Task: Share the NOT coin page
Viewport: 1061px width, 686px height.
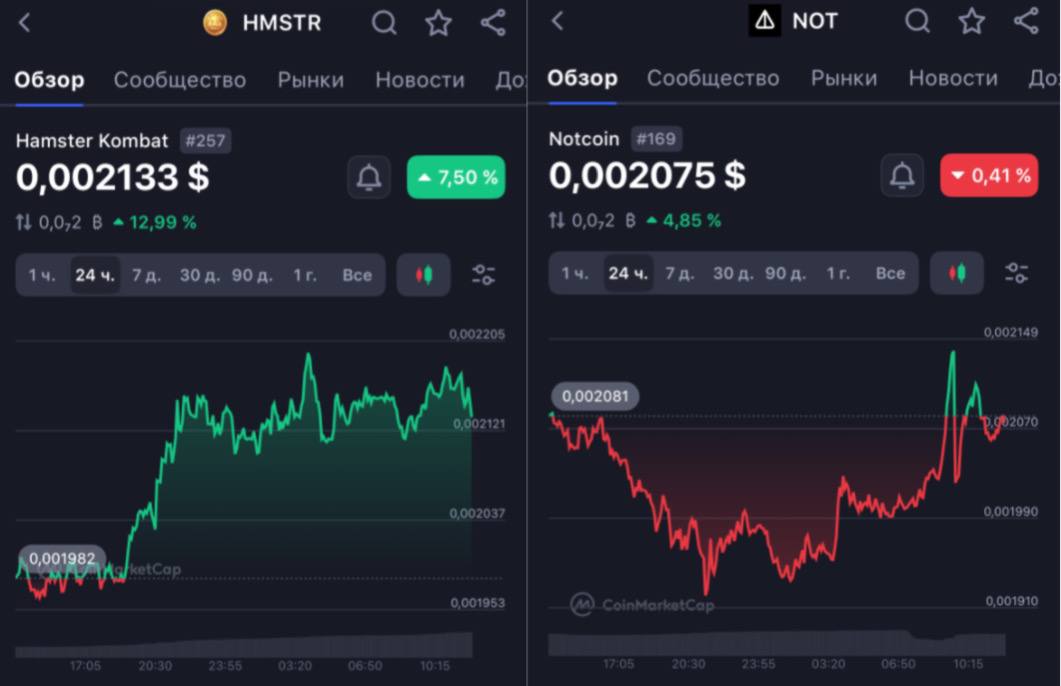Action: pos(1026,21)
